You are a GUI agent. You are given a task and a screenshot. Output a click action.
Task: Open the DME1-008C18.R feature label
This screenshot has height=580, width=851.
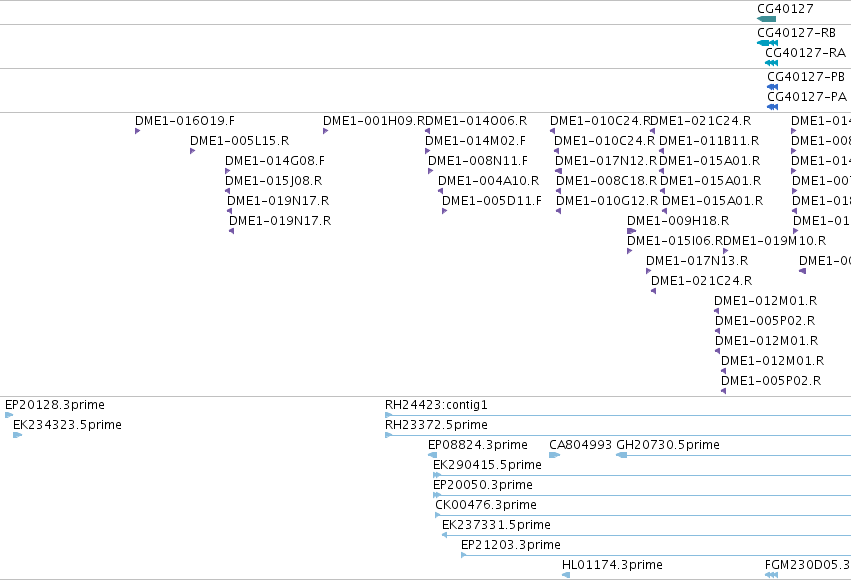click(x=606, y=181)
